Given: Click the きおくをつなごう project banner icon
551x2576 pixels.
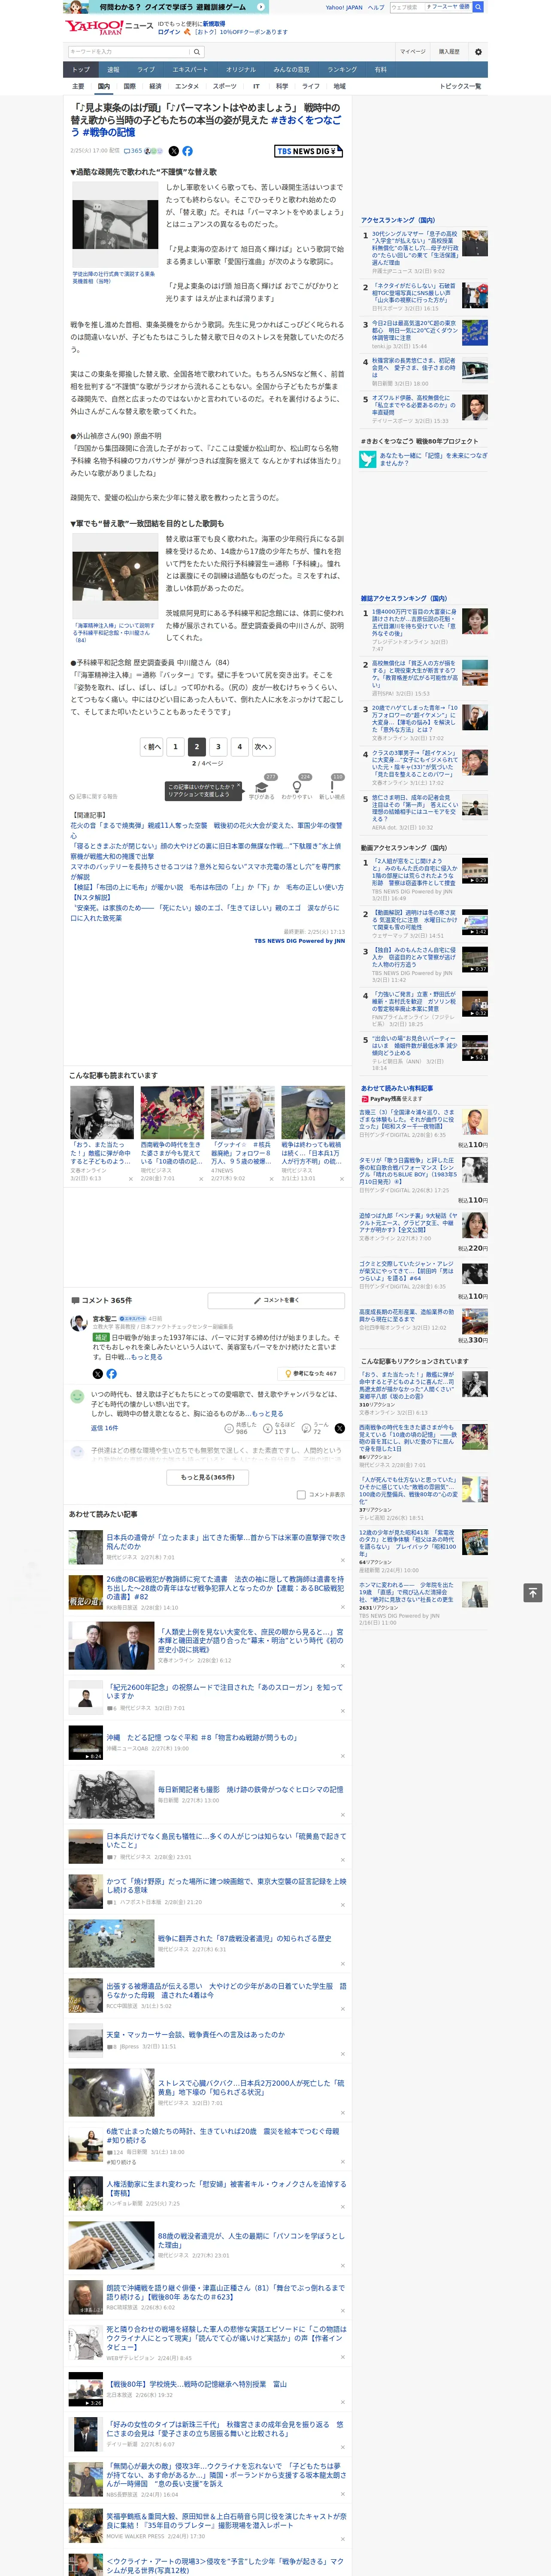Looking at the screenshot, I should point(368,459).
